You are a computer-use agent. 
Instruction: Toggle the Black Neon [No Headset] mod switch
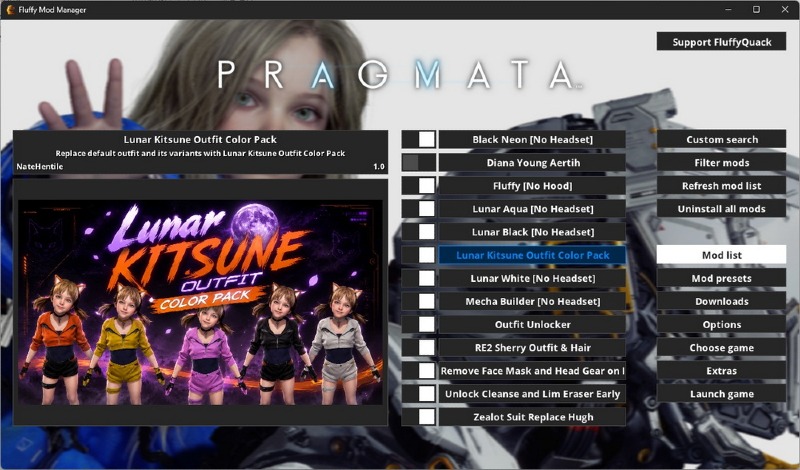[x=419, y=139]
